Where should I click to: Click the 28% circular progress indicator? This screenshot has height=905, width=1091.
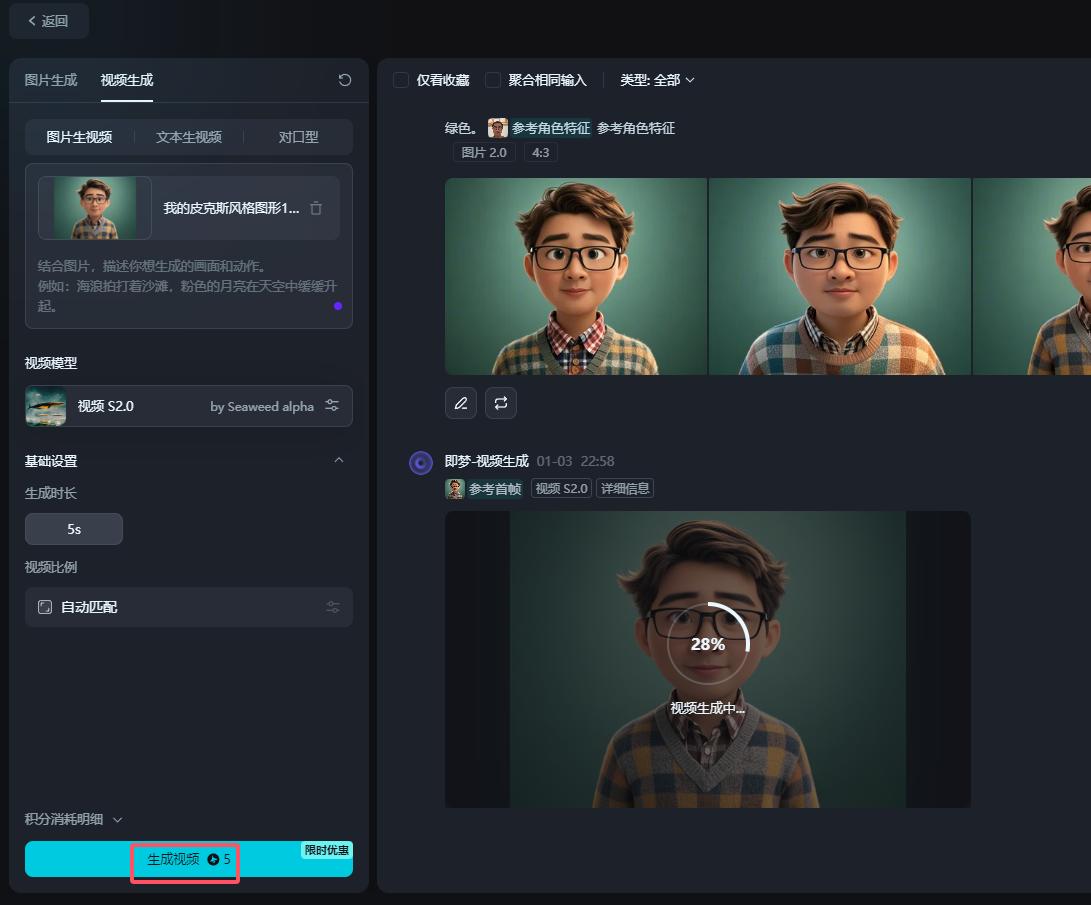tap(708, 644)
